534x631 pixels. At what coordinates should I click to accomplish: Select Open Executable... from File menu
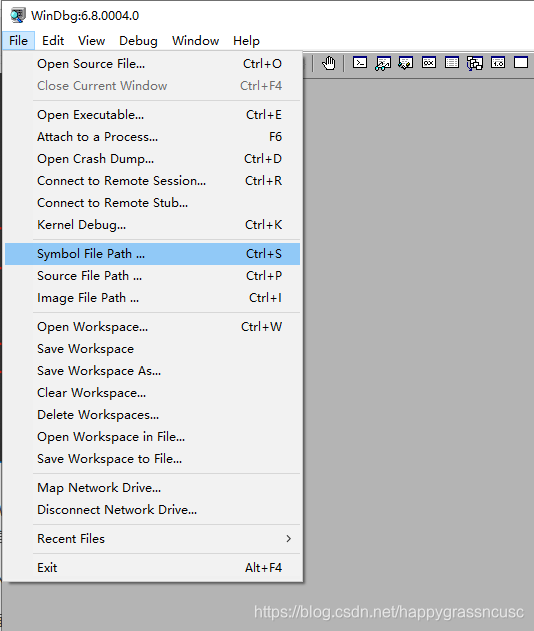pyautogui.click(x=153, y=115)
